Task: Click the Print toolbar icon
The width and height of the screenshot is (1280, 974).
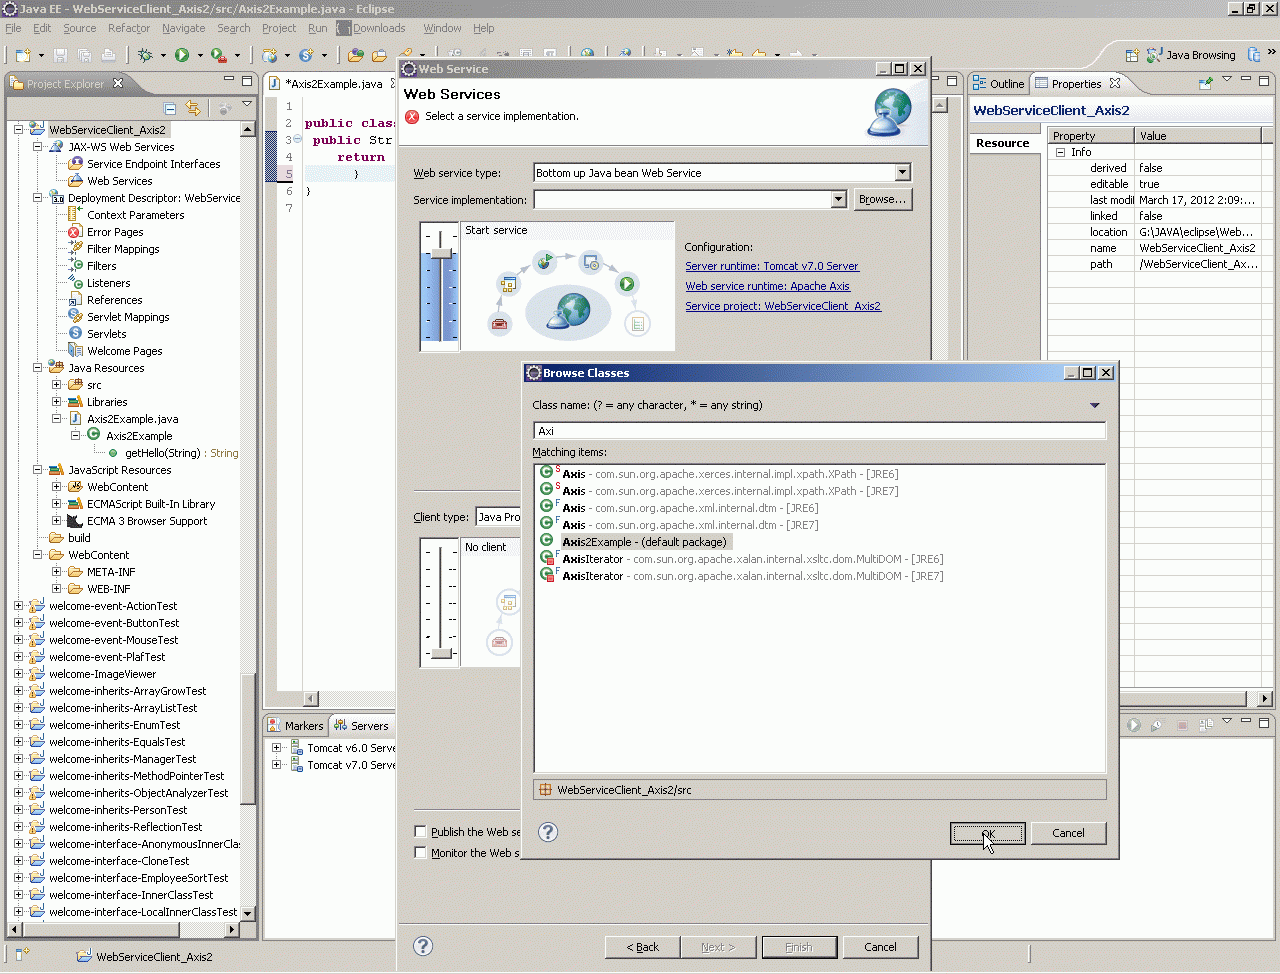Action: tap(108, 55)
